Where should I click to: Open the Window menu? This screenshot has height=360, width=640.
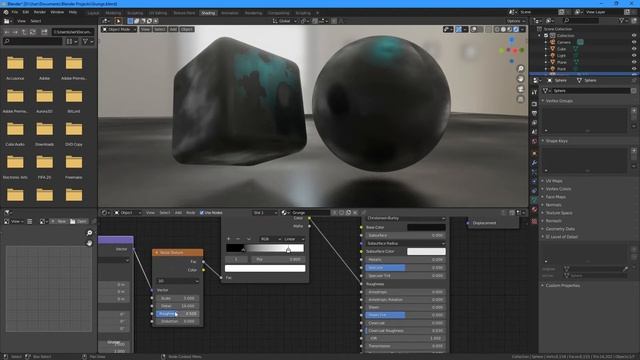tap(57, 12)
